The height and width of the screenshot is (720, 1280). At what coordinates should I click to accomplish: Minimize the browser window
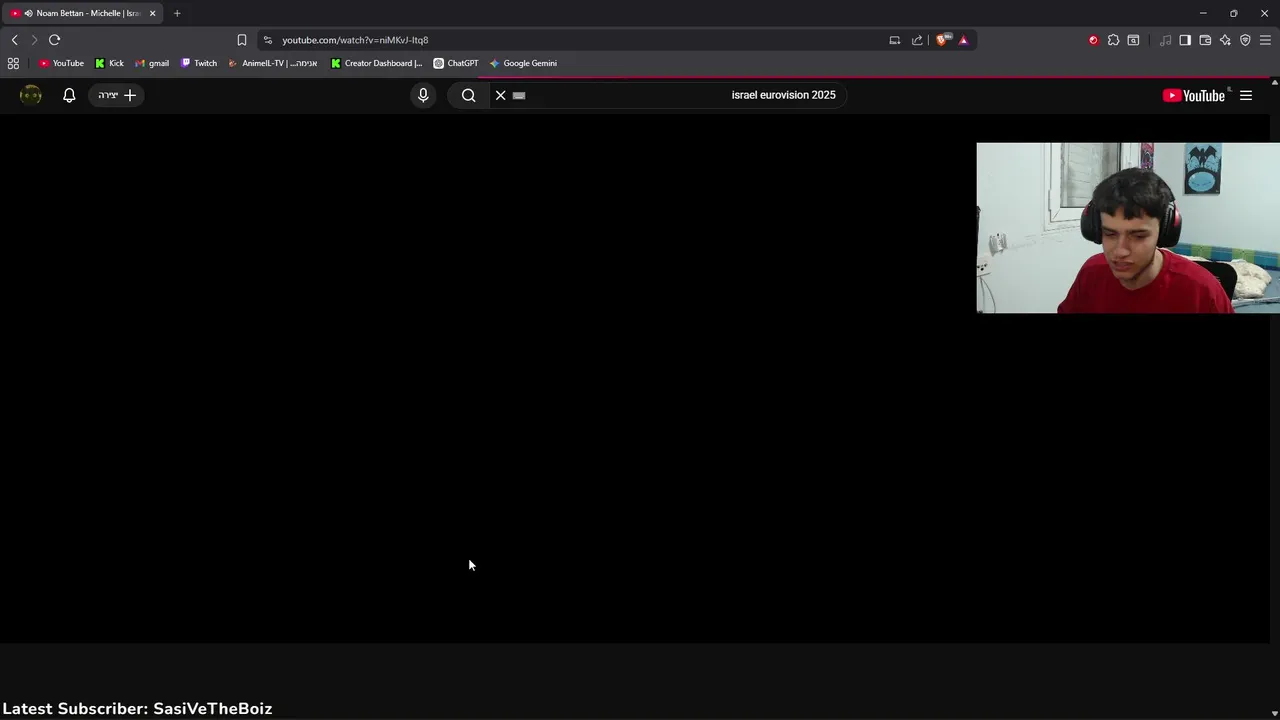[1203, 13]
